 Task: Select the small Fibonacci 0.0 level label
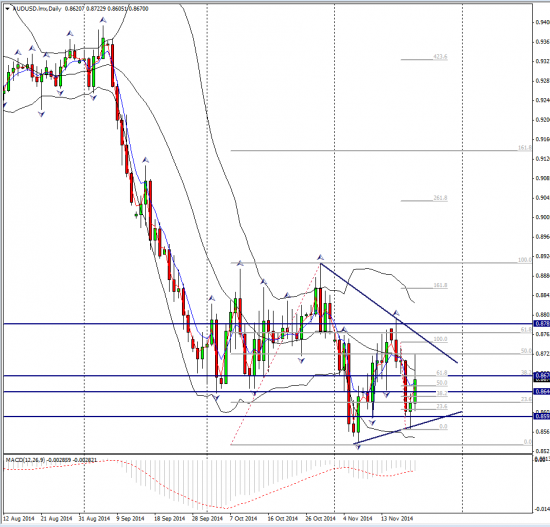coord(443,427)
